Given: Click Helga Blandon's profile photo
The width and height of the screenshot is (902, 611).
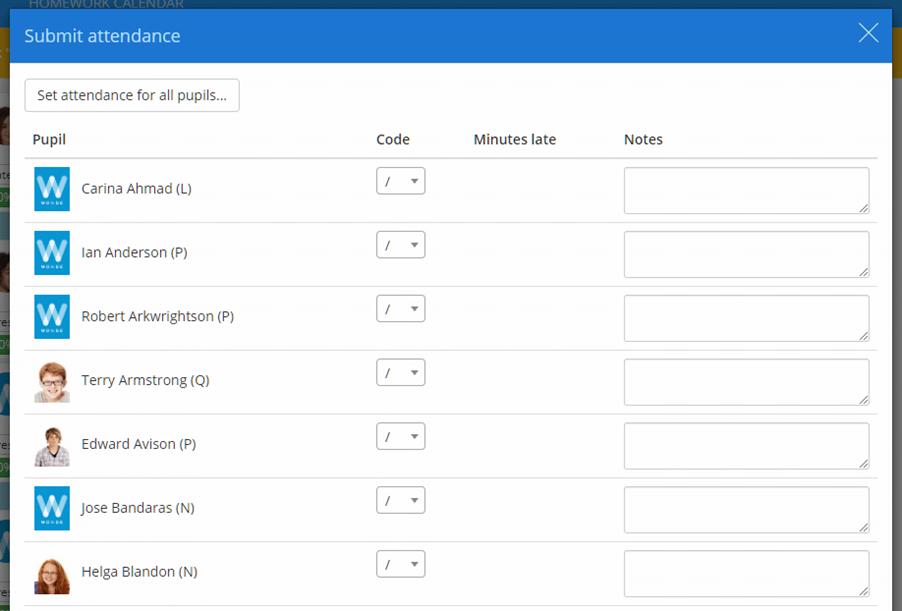Looking at the screenshot, I should pos(52,573).
